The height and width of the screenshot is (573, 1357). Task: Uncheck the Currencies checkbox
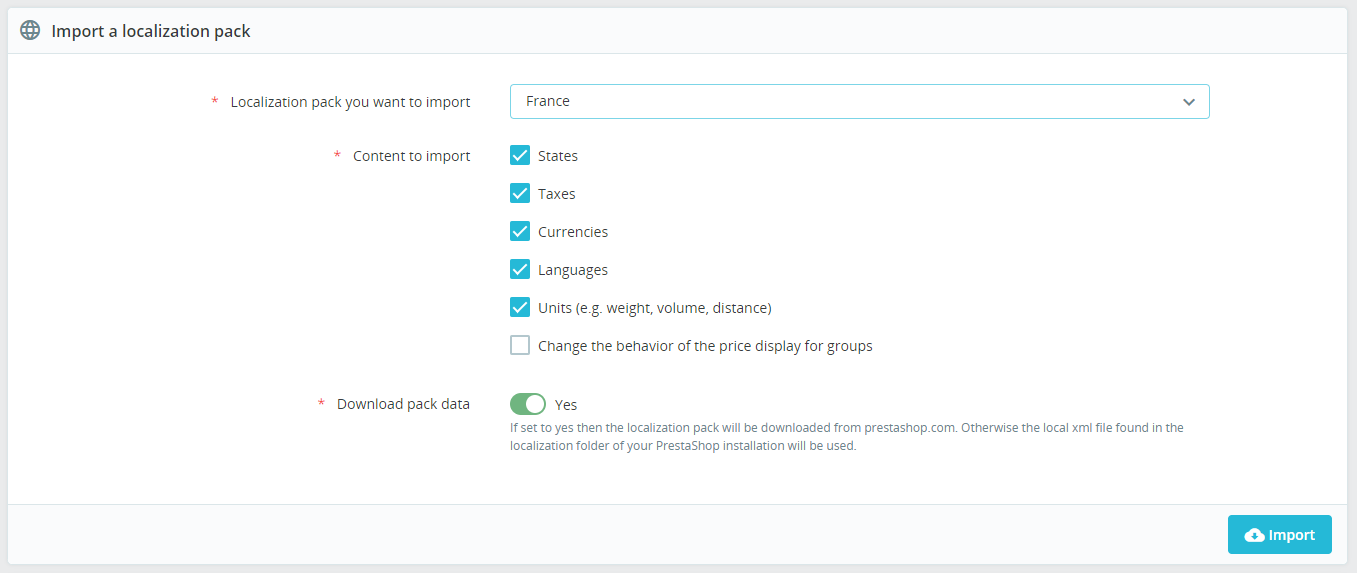click(520, 231)
